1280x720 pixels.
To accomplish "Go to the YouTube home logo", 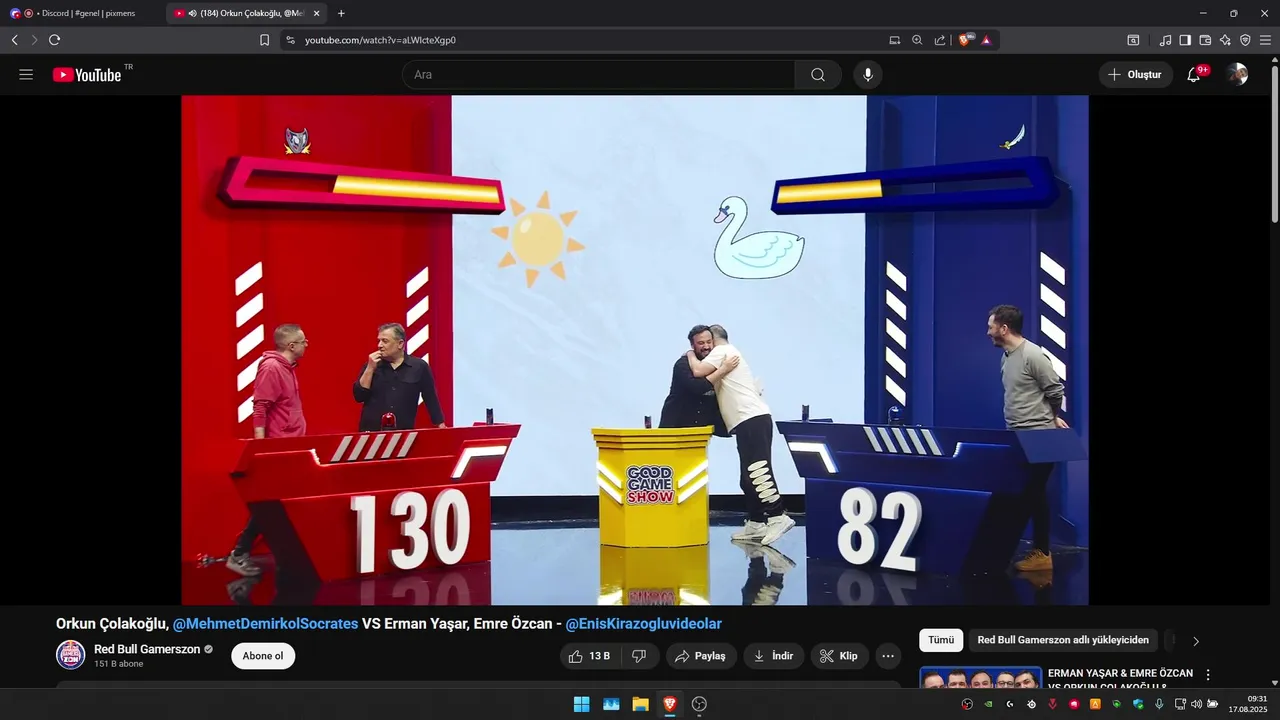I will [x=87, y=75].
